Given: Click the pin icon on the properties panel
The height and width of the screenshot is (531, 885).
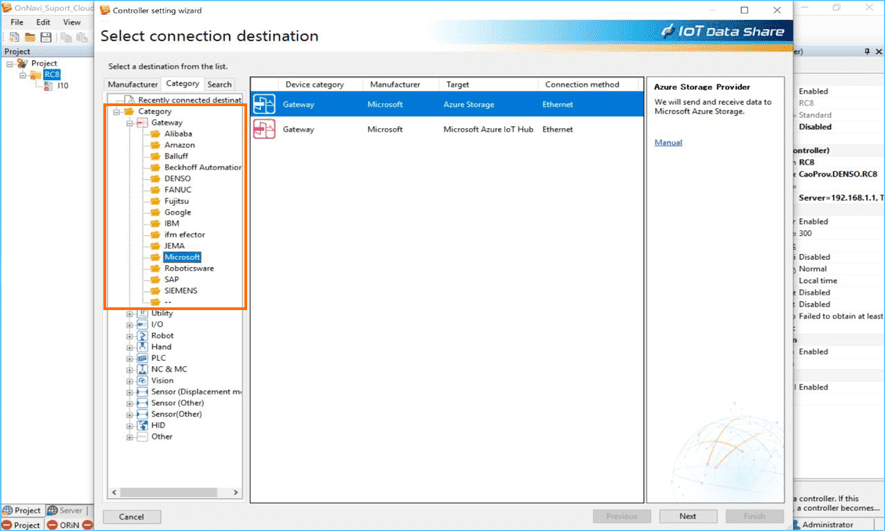Looking at the screenshot, I should coord(867,51).
